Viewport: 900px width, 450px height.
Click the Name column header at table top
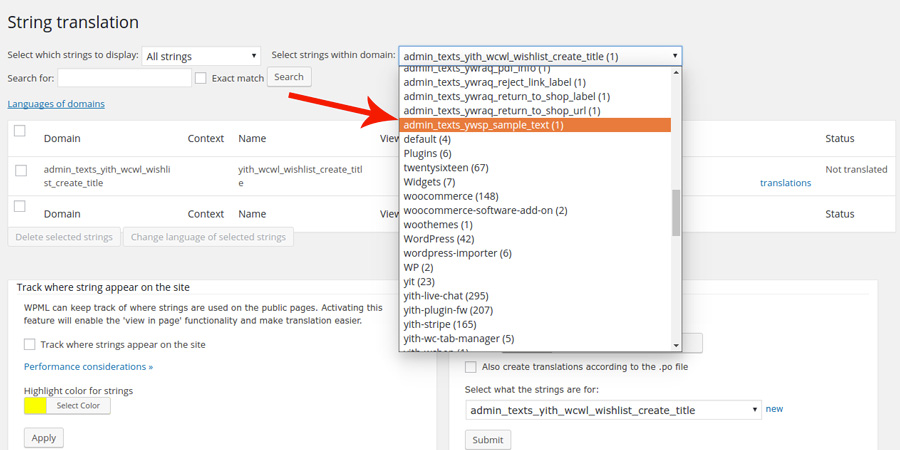click(x=252, y=139)
